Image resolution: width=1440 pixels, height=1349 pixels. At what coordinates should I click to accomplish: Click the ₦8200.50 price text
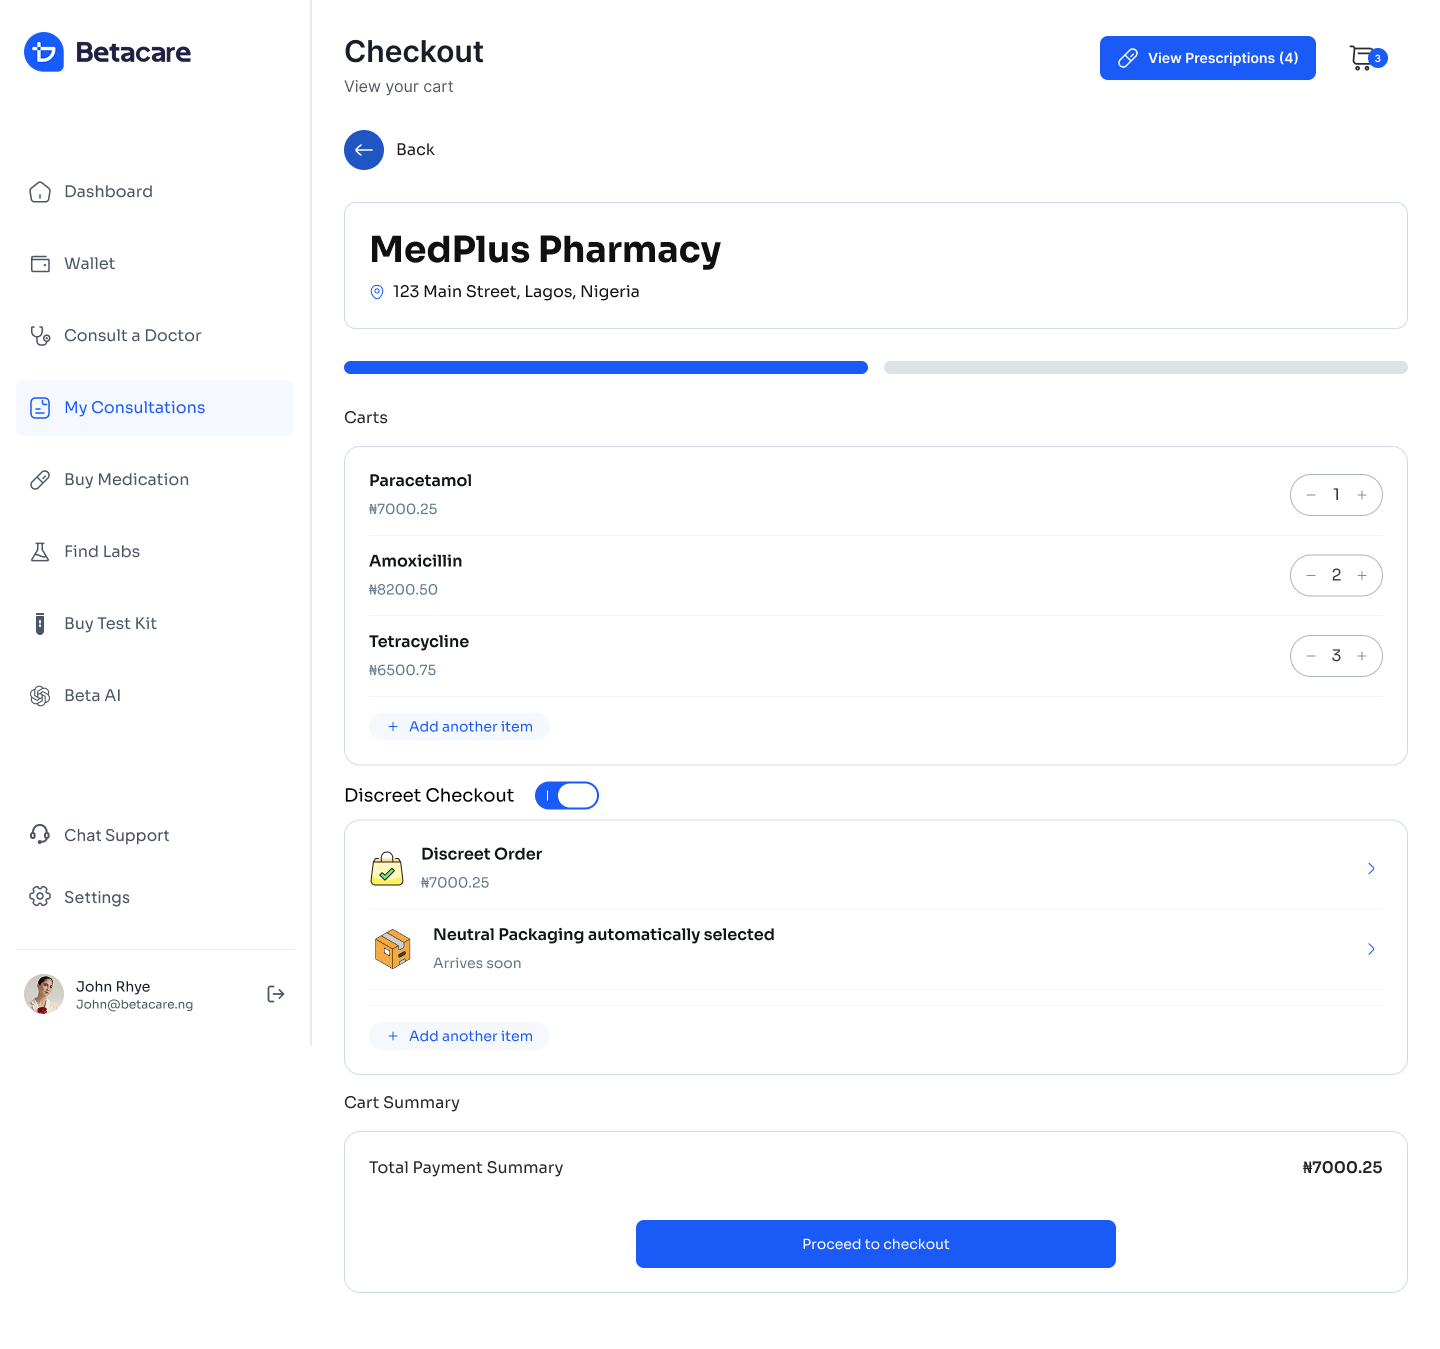(403, 590)
